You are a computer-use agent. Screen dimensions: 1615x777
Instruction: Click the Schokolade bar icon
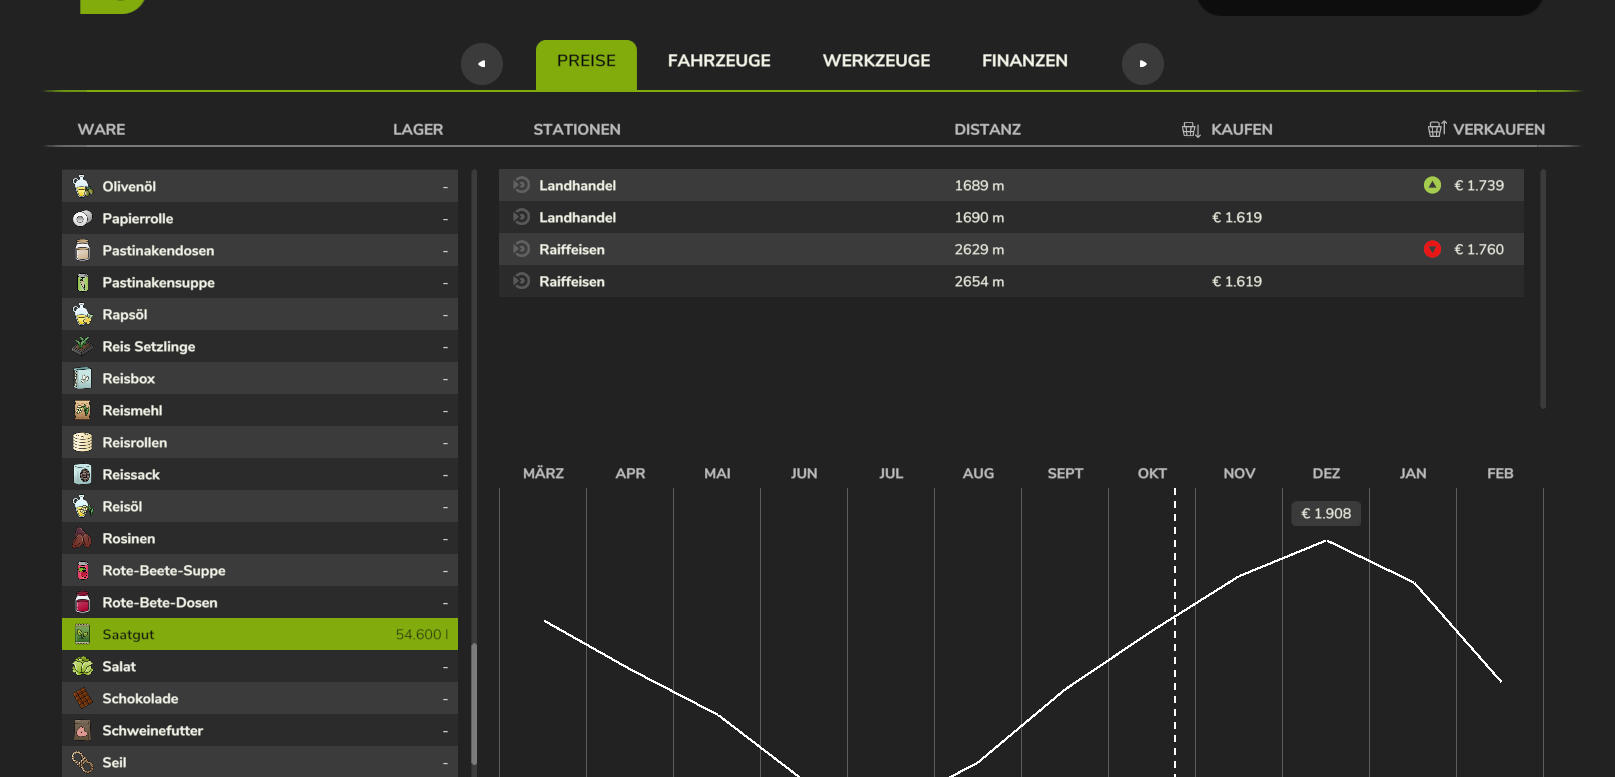click(x=83, y=698)
